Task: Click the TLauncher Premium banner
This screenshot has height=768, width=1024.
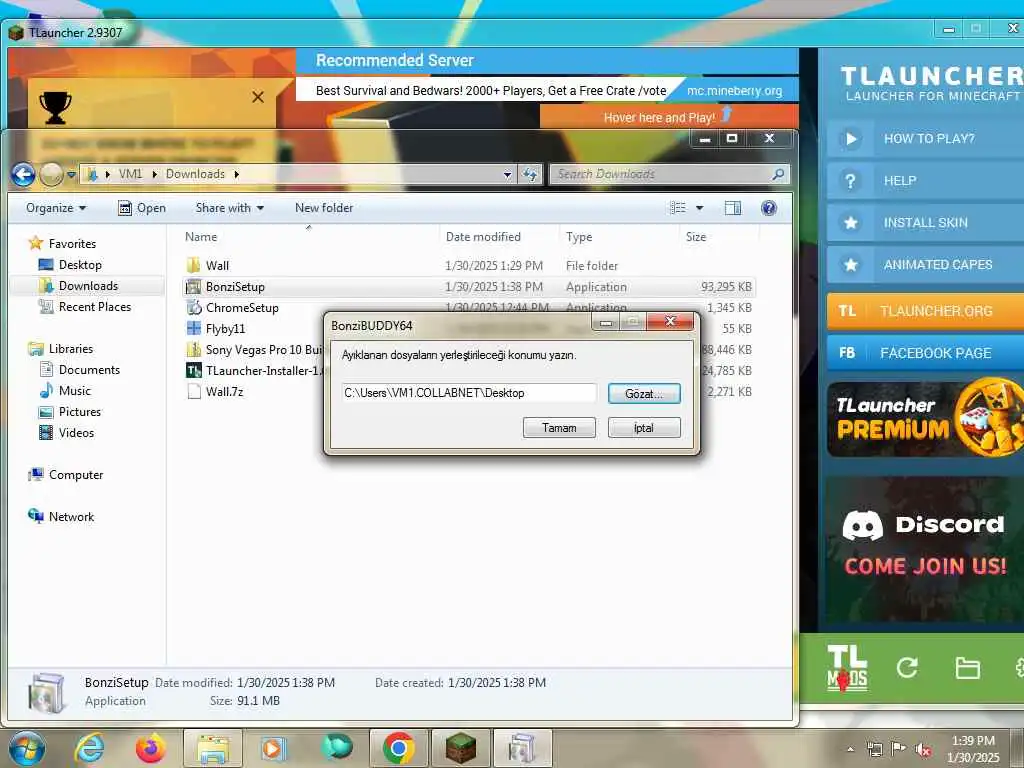Action: (925, 418)
